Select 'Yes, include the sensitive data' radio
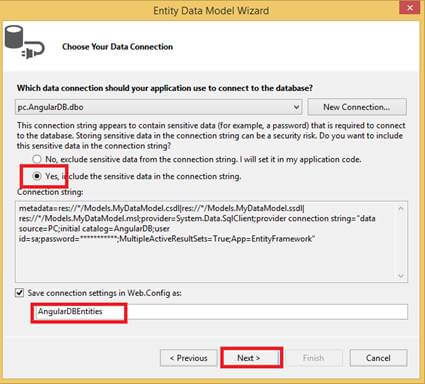 coord(37,176)
